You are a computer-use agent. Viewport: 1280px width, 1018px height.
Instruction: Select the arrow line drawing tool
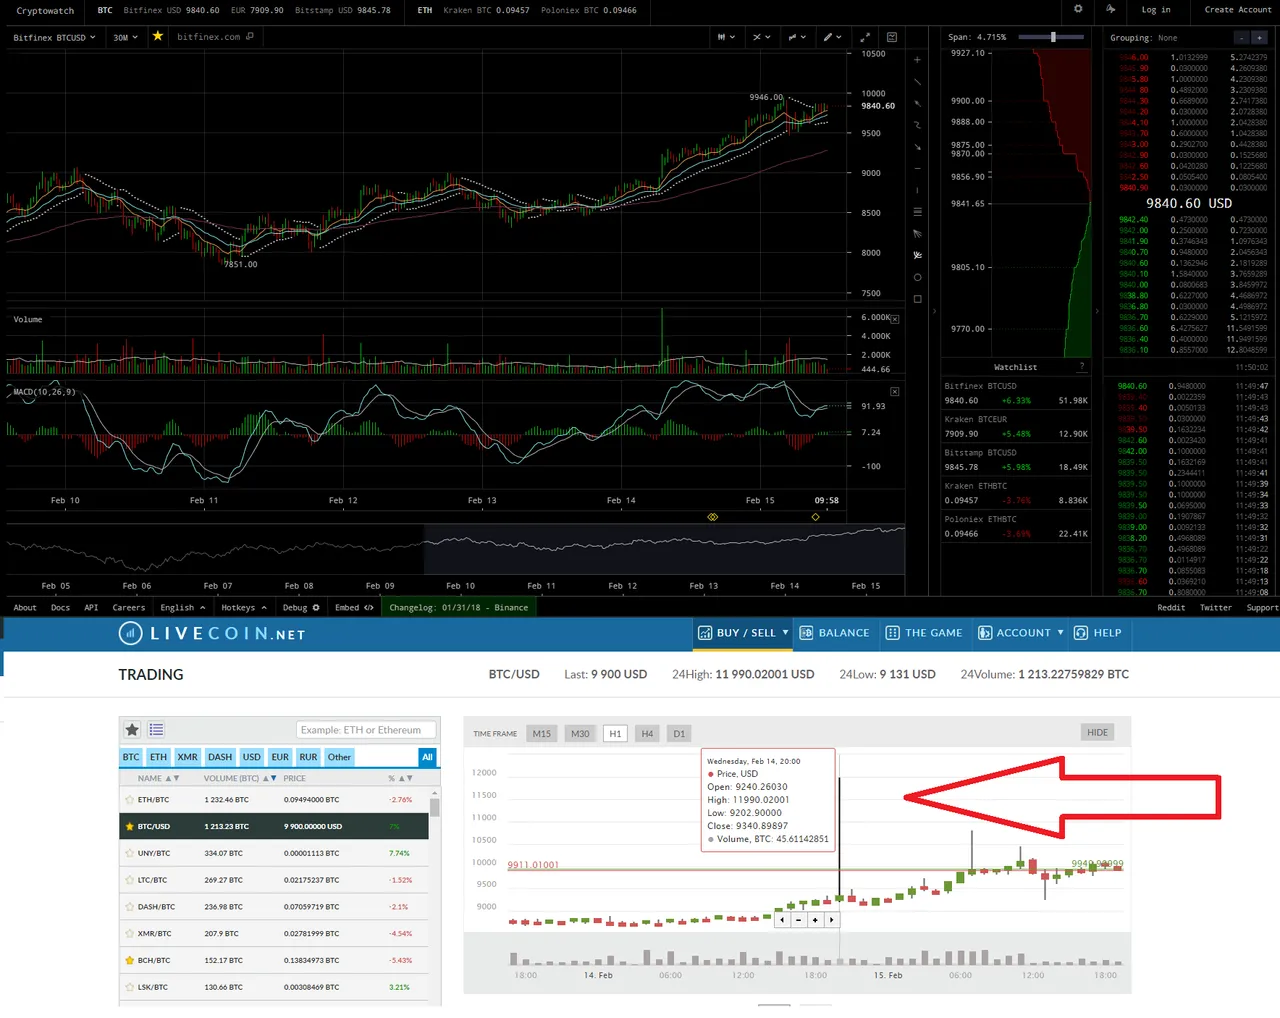[x=917, y=103]
